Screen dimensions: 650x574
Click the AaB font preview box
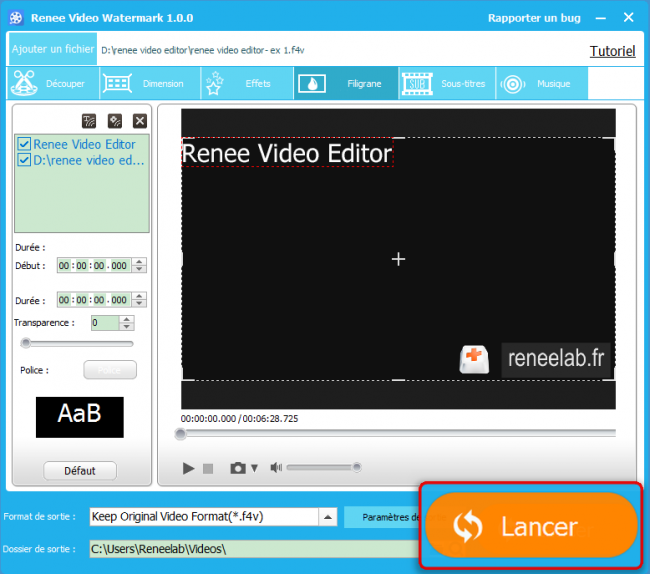coord(80,417)
